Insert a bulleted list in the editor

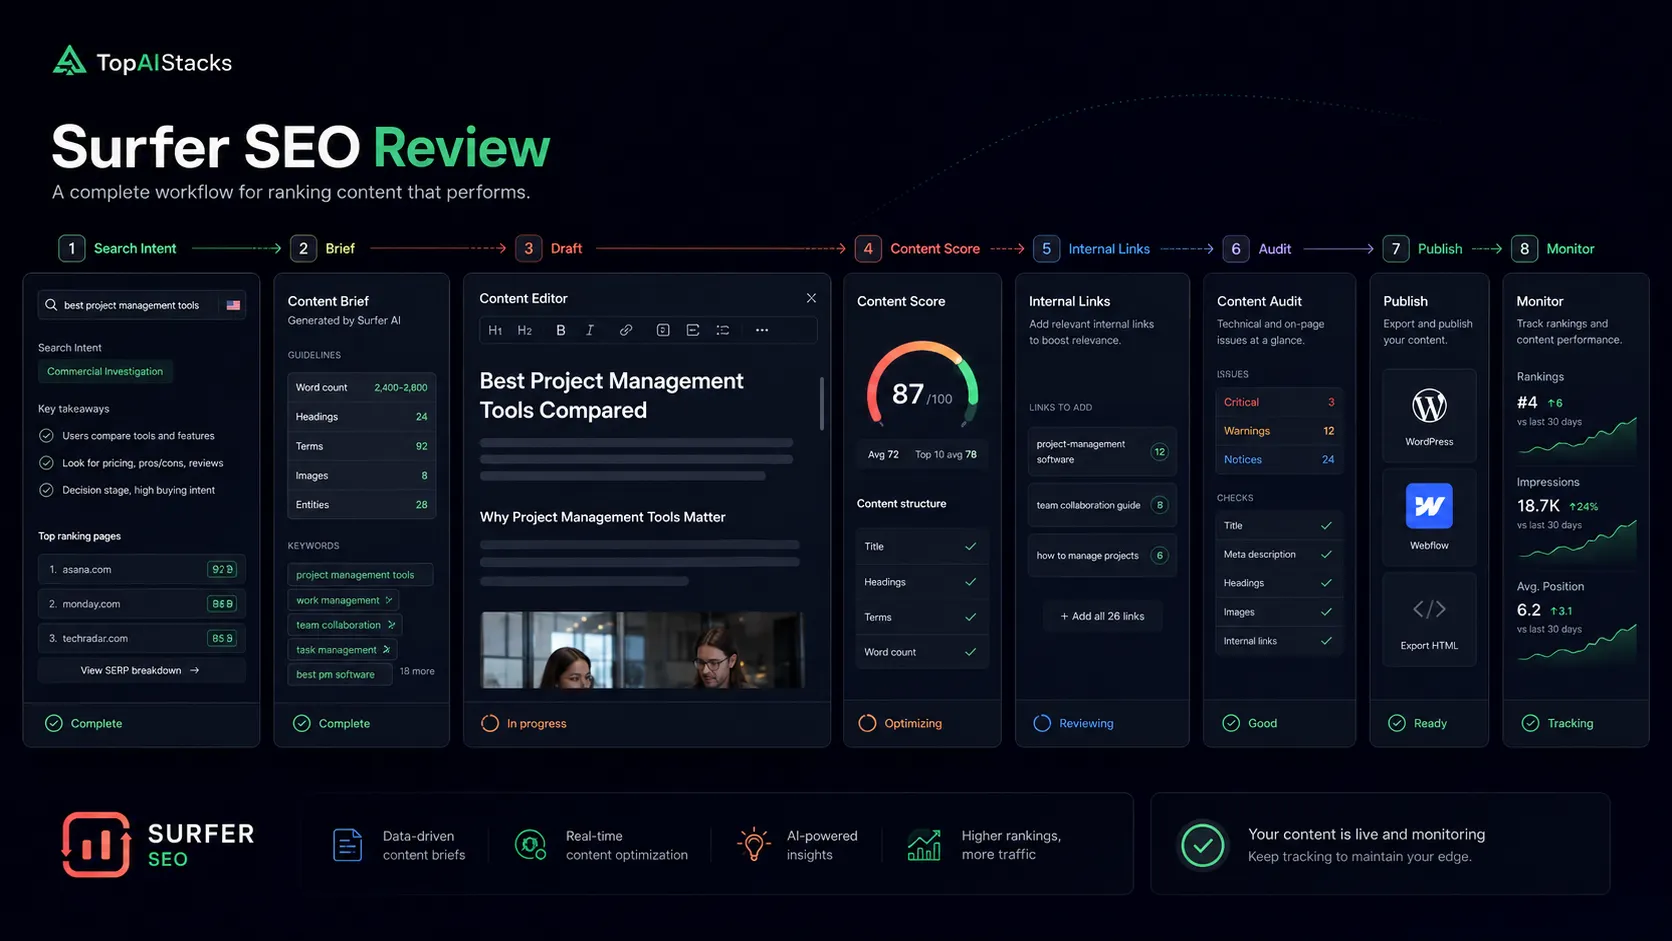coord(723,330)
